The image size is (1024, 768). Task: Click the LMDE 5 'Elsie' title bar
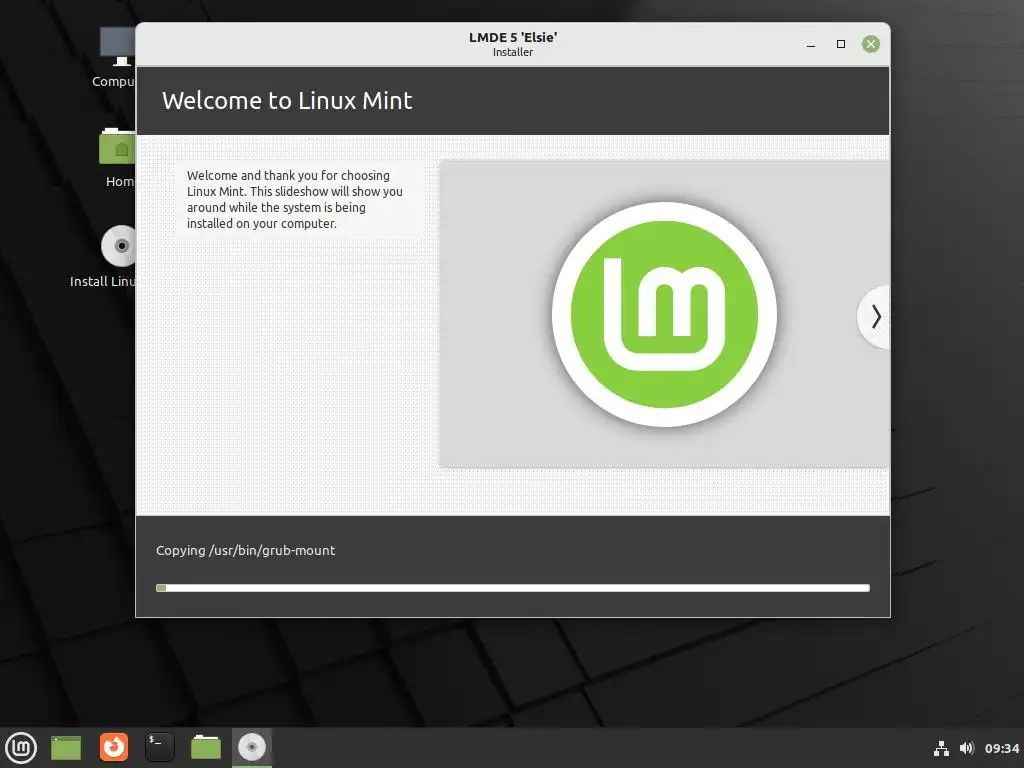point(513,44)
